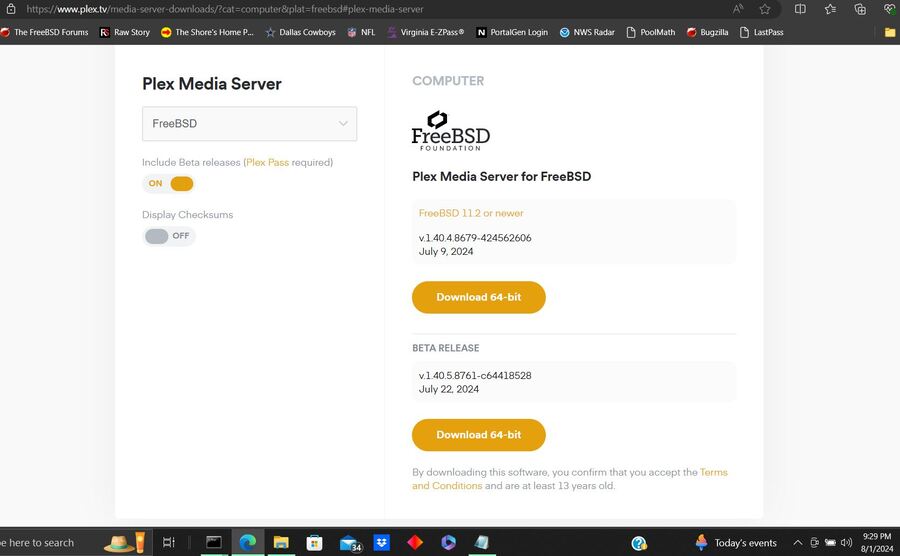Open the volume speaker tray icon
Image resolution: width=900 pixels, height=556 pixels.
(x=846, y=543)
